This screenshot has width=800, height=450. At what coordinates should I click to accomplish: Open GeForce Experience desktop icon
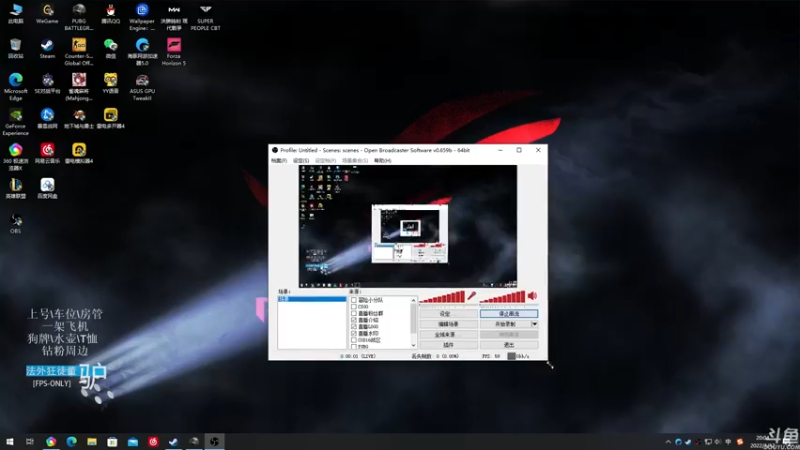click(15, 122)
